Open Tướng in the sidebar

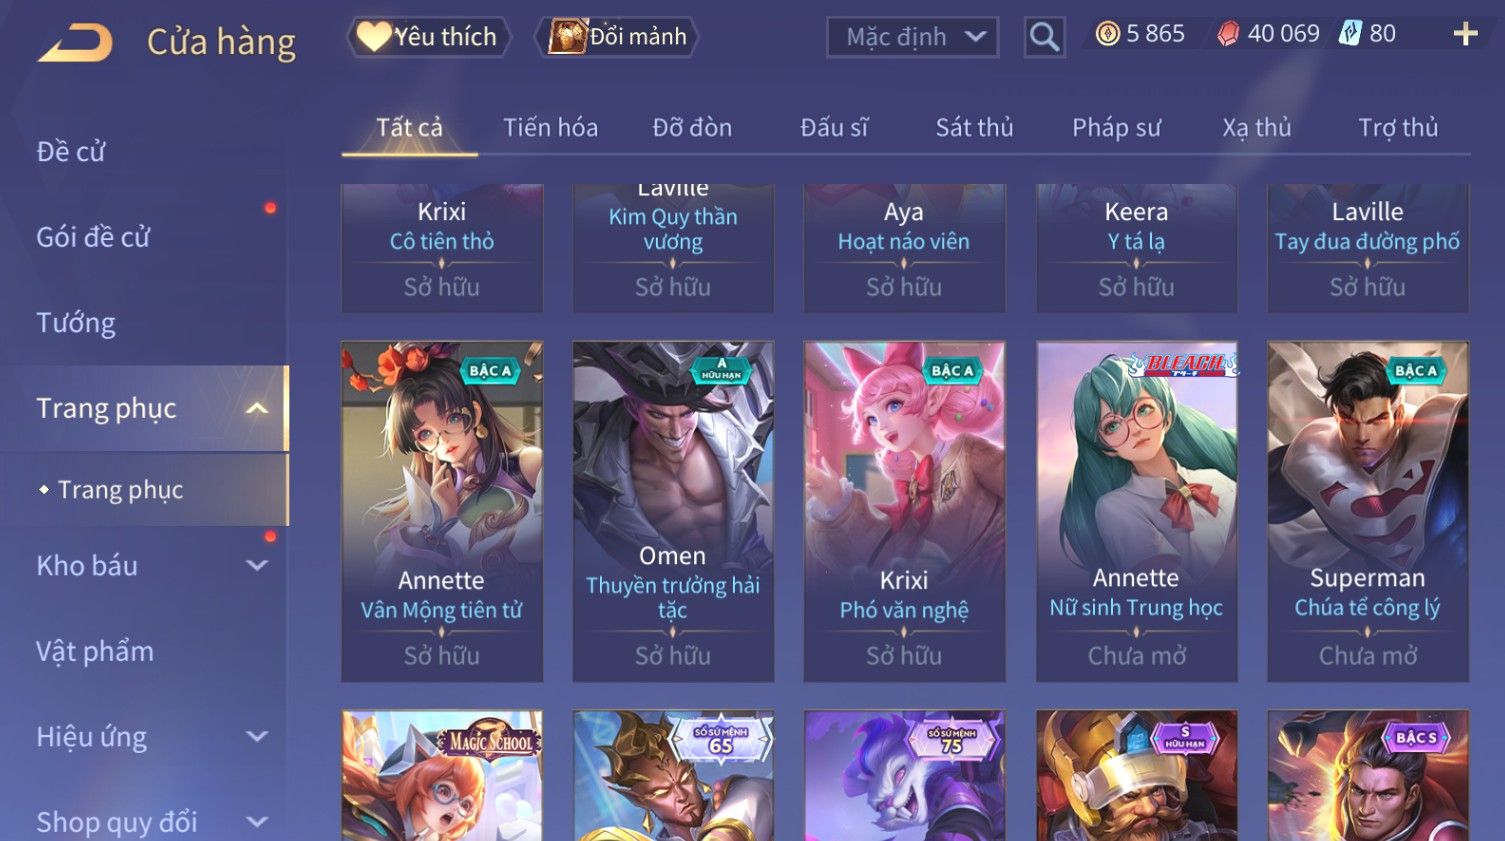[x=76, y=323]
